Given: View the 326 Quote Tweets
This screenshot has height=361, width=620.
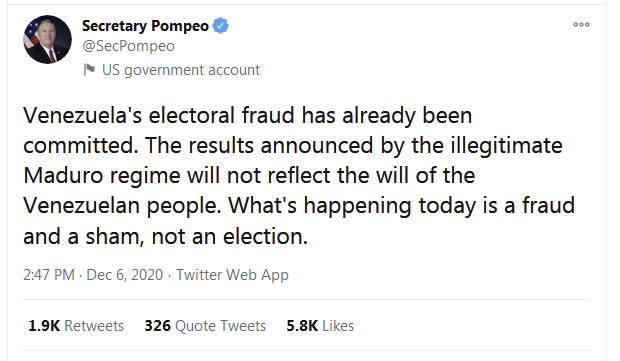Looking at the screenshot, I should (x=205, y=326).
